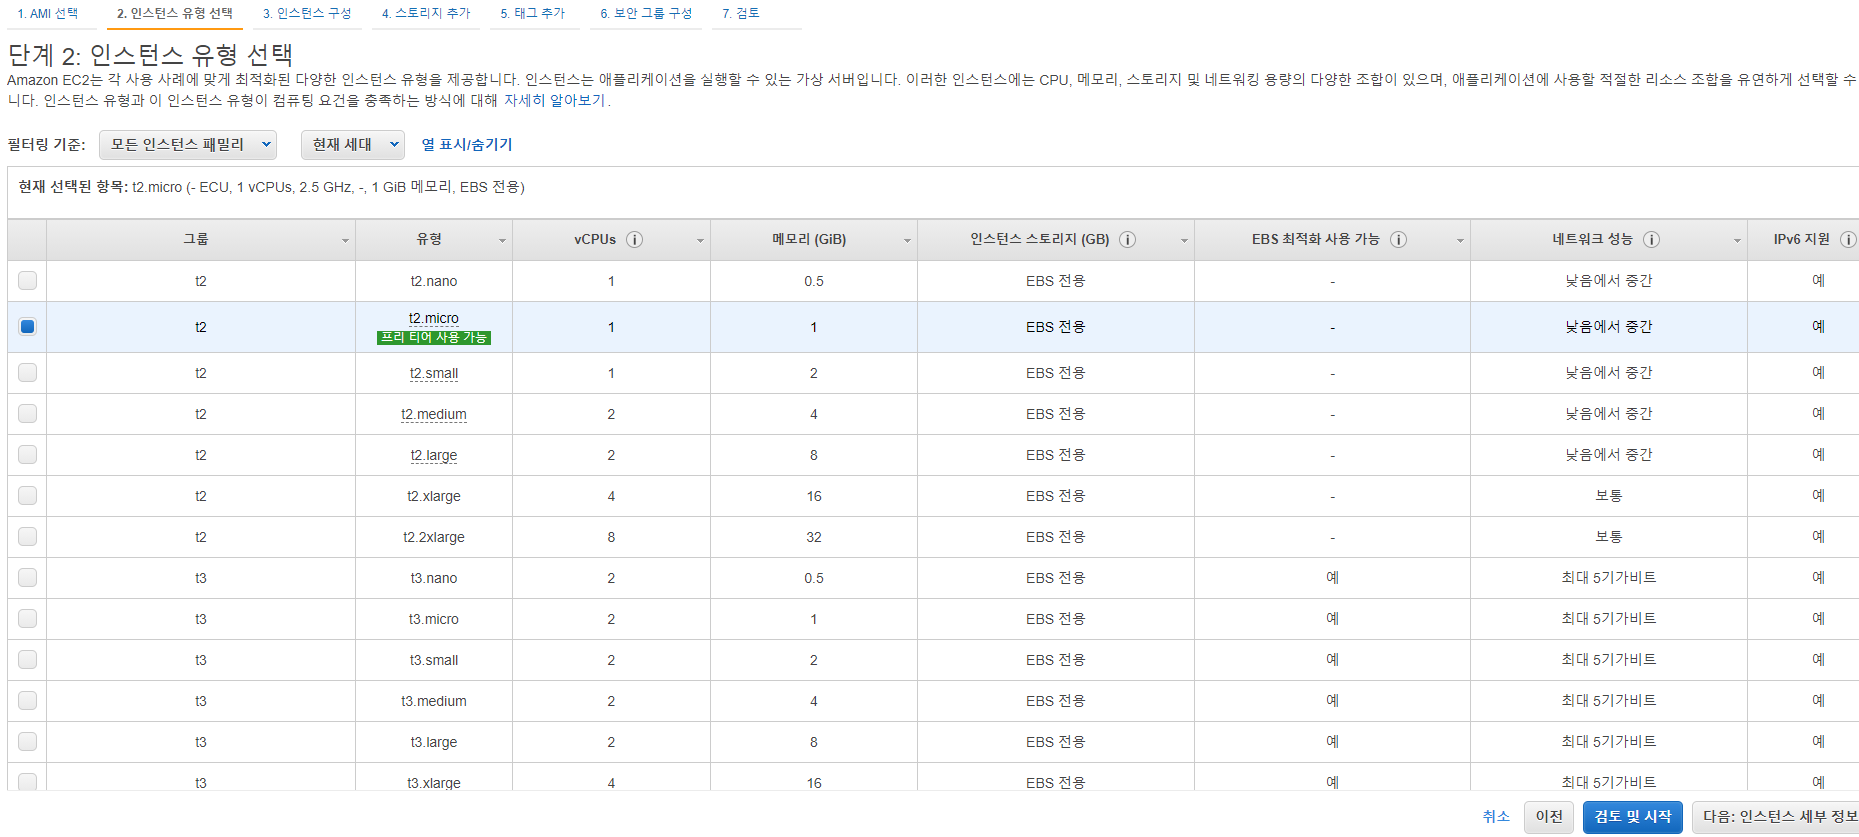The height and width of the screenshot is (837, 1859).
Task: Click the t3.medium type cell
Action: pos(434,701)
